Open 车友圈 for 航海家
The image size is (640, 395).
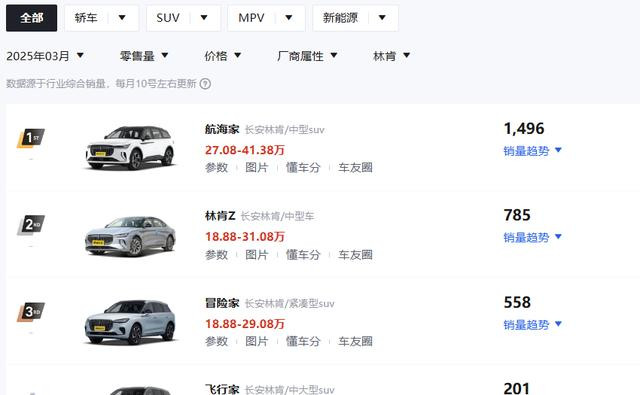[355, 167]
